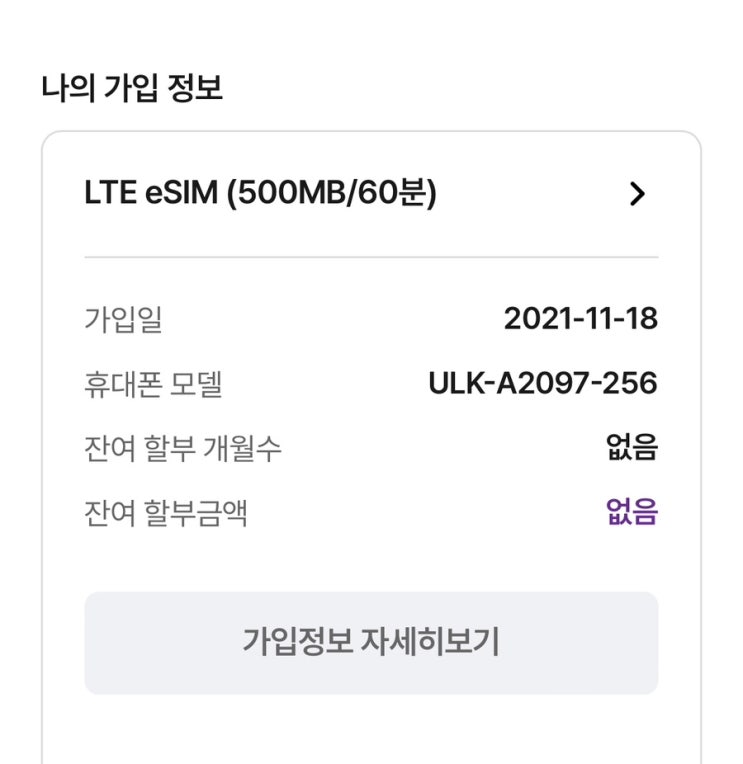Click the 2021-11-18 join date value
Viewport: 743px width, 764px height.
(580, 319)
